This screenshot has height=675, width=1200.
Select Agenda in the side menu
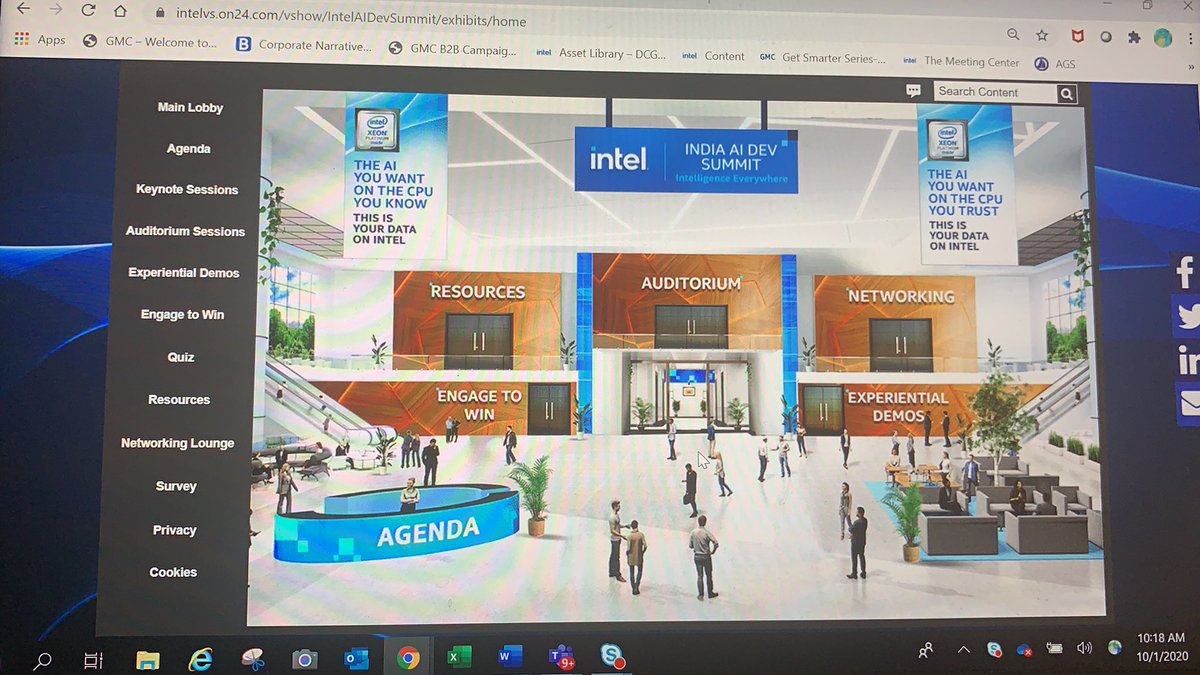point(188,148)
